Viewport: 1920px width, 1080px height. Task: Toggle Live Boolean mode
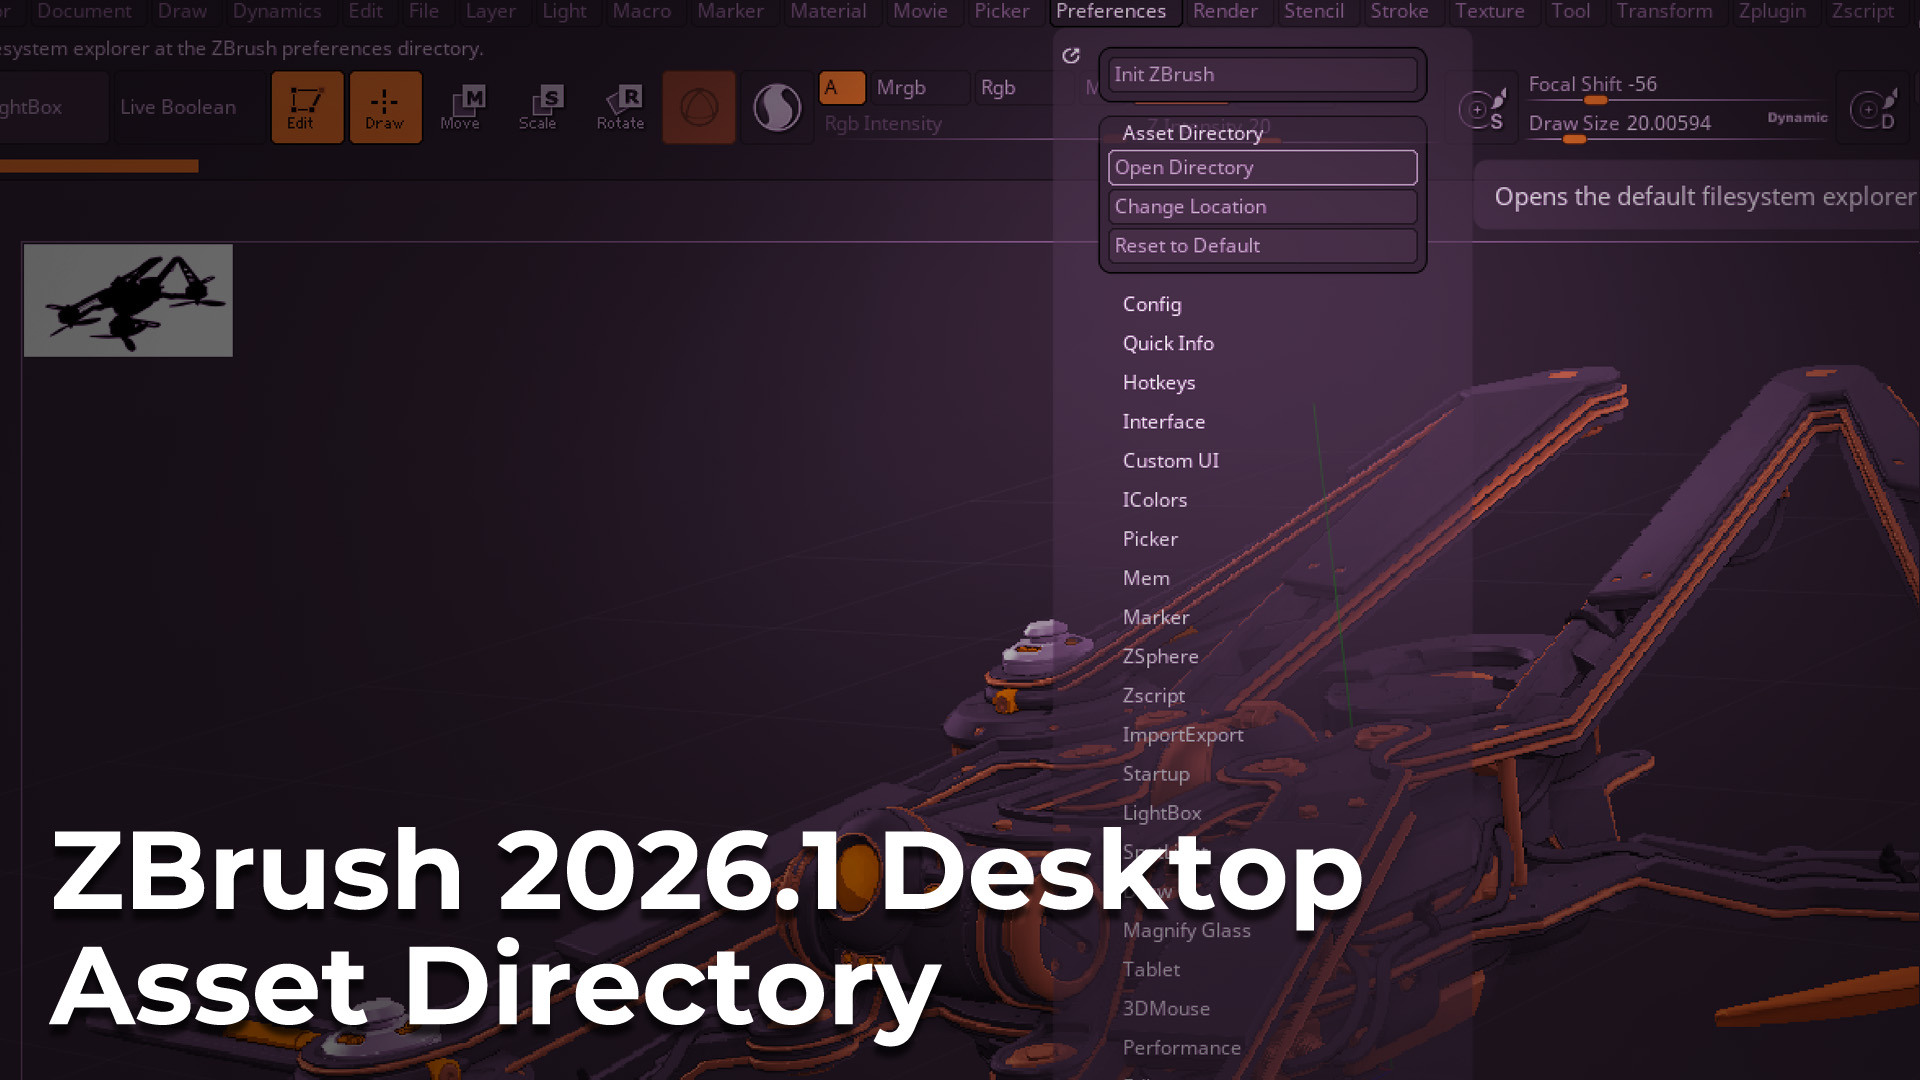[x=178, y=107]
